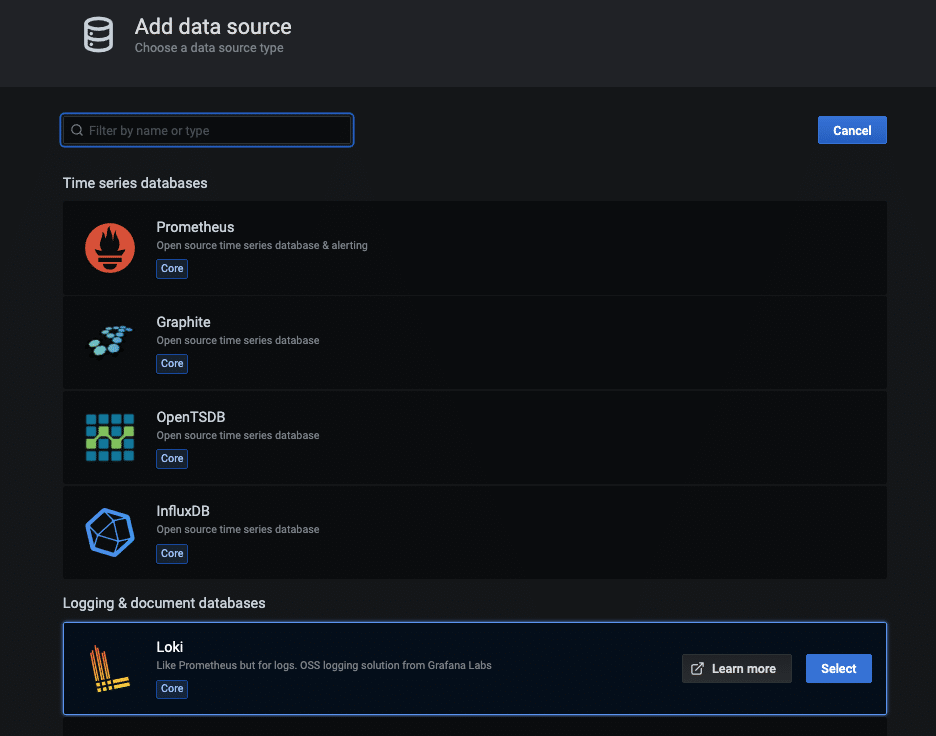The height and width of the screenshot is (736, 936).
Task: Click the Loki data source icon
Action: [x=109, y=668]
